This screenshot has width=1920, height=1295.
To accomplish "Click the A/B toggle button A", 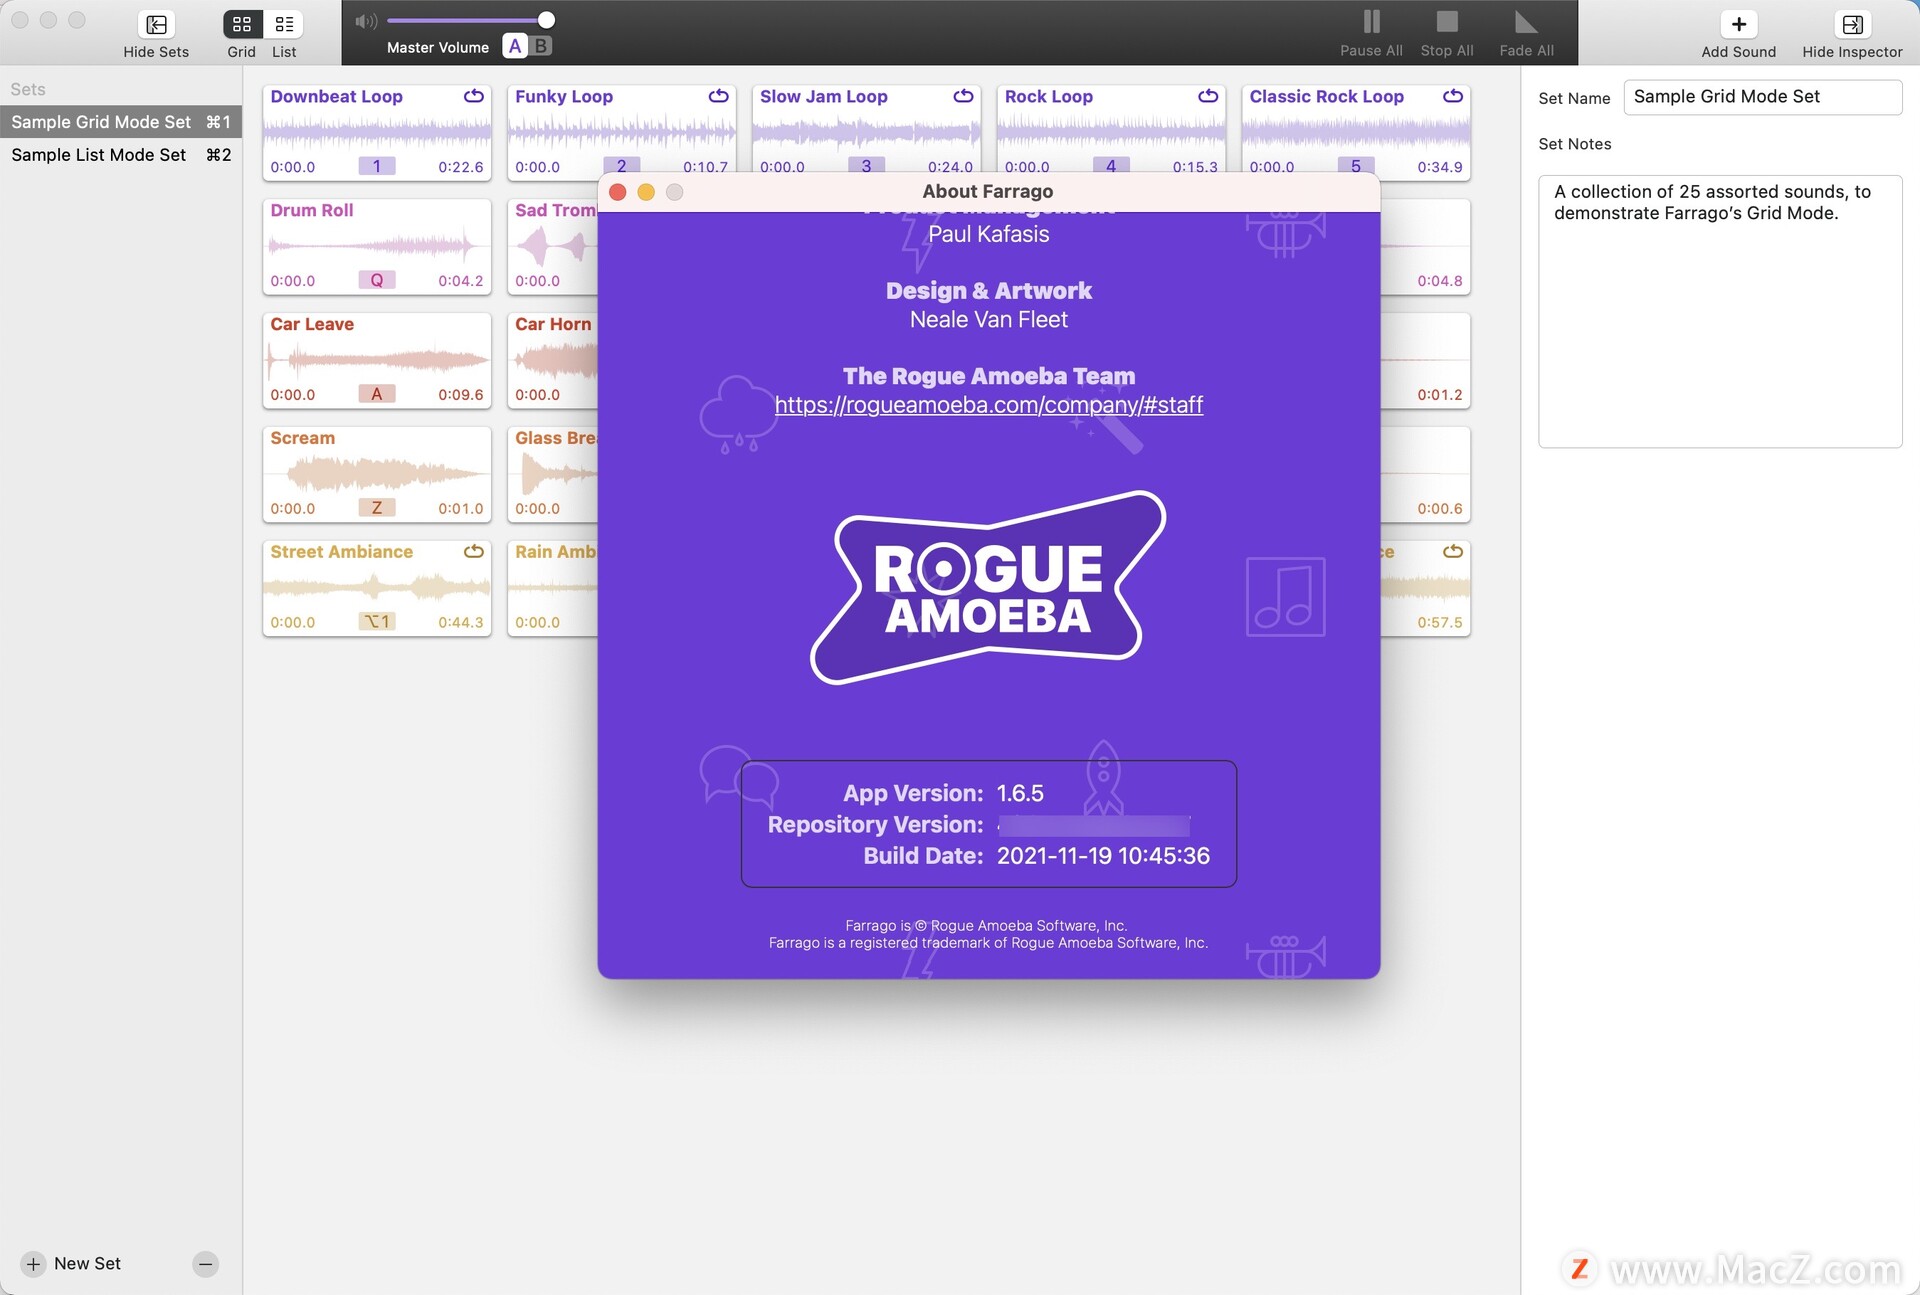I will tap(516, 46).
